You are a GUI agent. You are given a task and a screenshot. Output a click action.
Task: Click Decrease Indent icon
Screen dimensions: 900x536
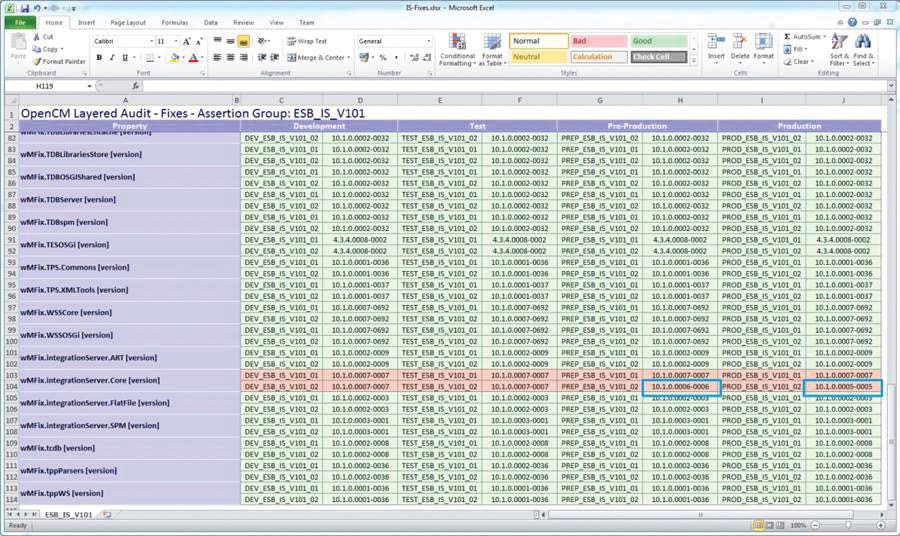tap(262, 57)
